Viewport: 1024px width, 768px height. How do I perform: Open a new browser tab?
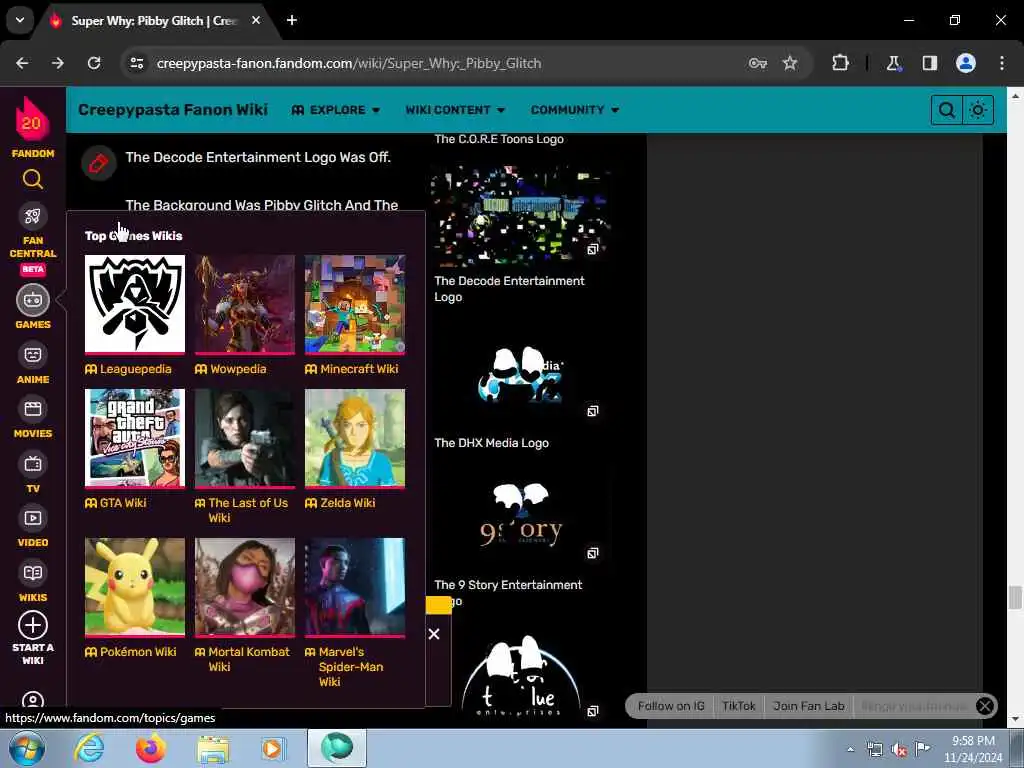[x=292, y=20]
